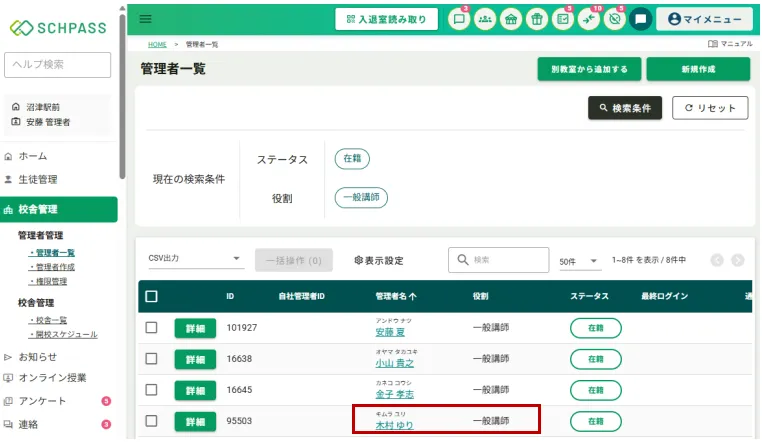Click the speech bubble icon with badge 3
This screenshot has height=442, width=762.
(459, 19)
